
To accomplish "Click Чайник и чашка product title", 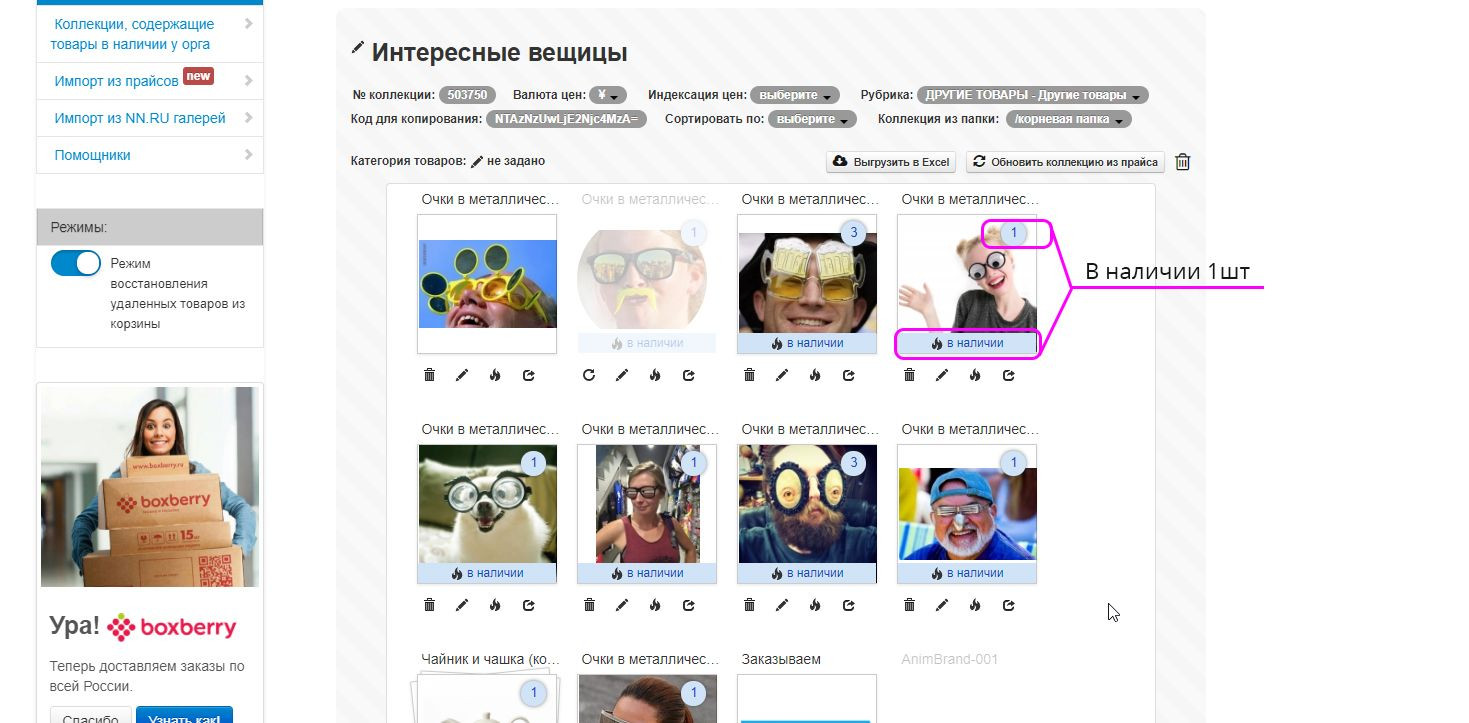I will point(491,659).
